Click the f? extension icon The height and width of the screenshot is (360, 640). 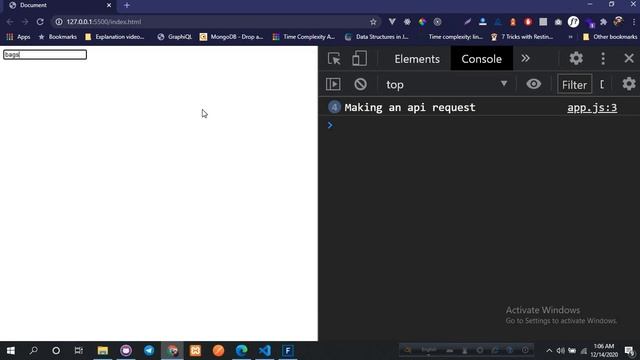(x=573, y=22)
